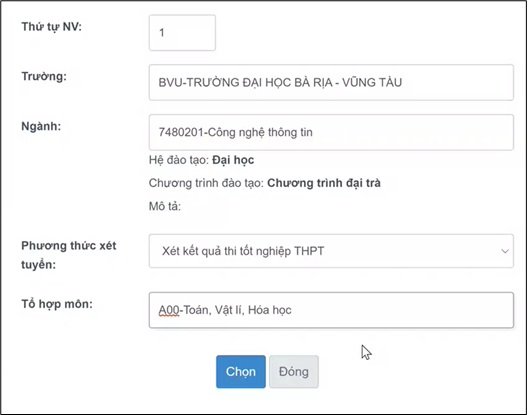Dismiss the dialog via Đóng button
This screenshot has width=531, height=415.
(x=294, y=372)
